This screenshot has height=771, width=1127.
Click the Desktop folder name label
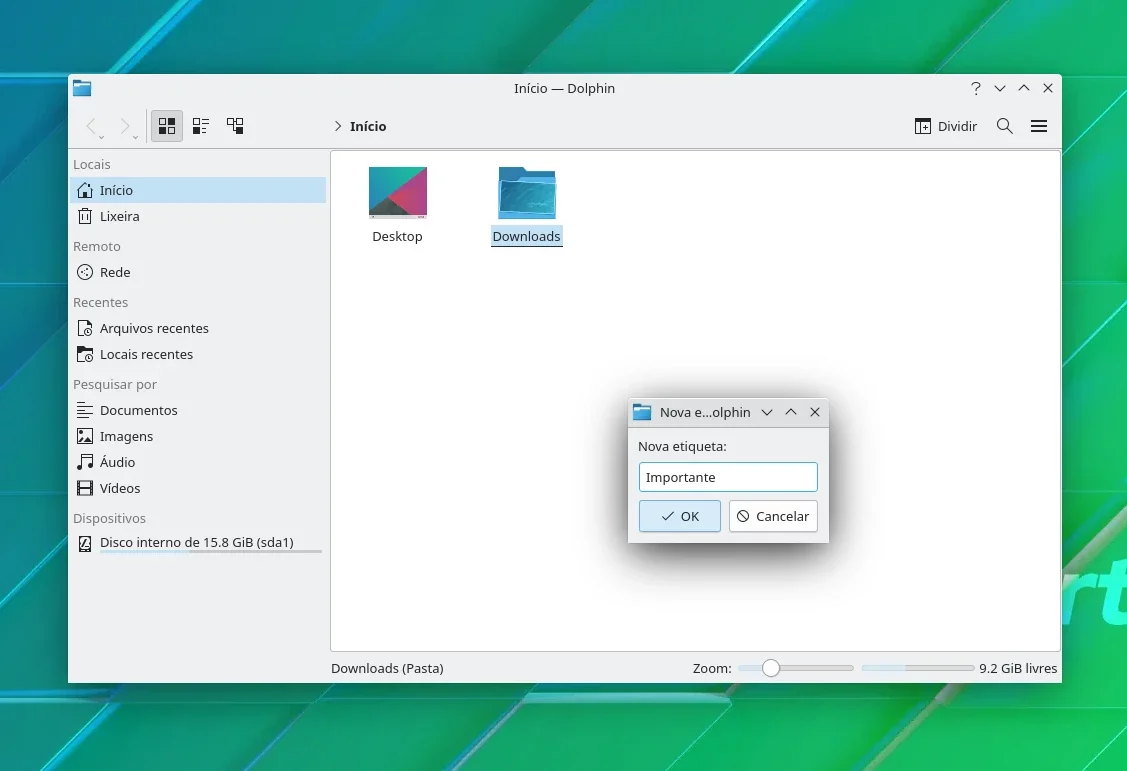[397, 236]
